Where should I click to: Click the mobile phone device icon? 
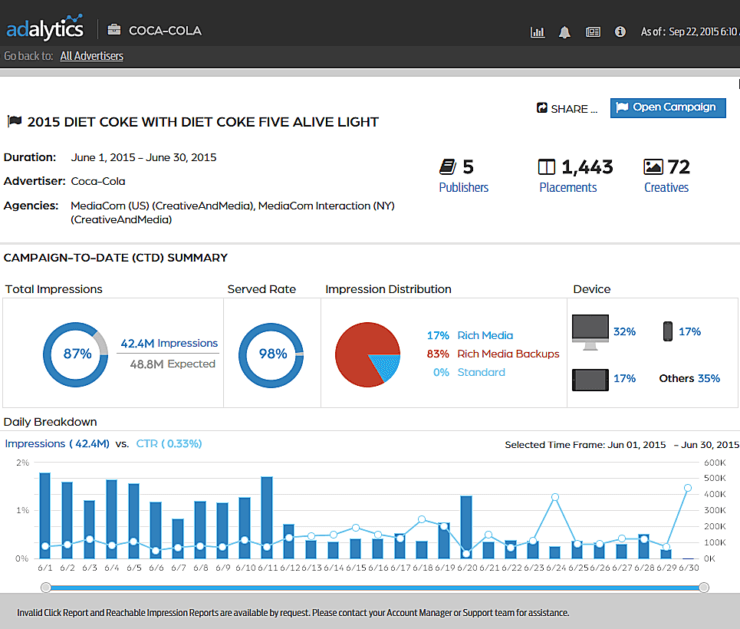[667, 331]
